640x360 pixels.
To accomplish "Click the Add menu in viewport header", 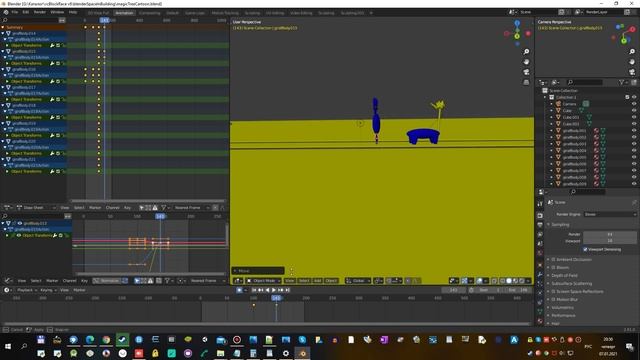I will 317,281.
